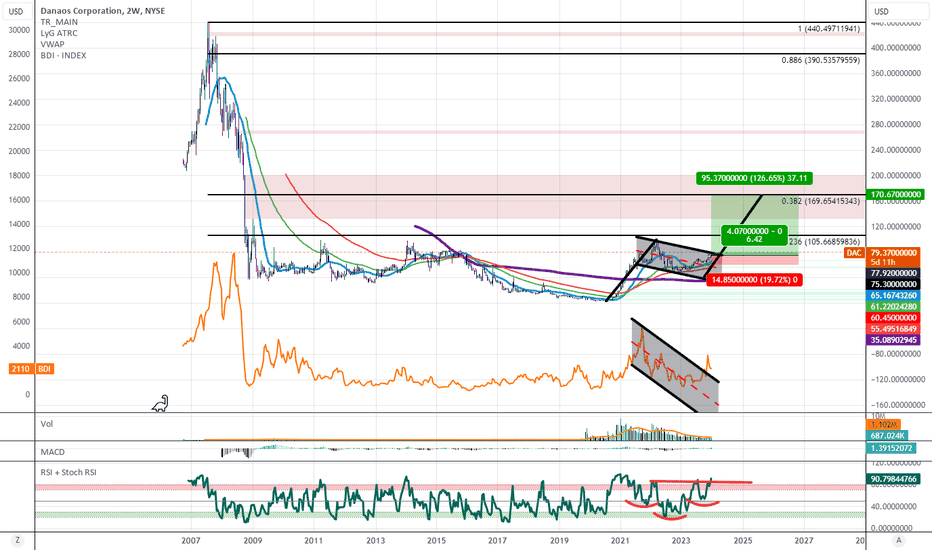The height and width of the screenshot is (550, 932).
Task: Select the LyG ATRC indicator label
Action: (x=59, y=33)
